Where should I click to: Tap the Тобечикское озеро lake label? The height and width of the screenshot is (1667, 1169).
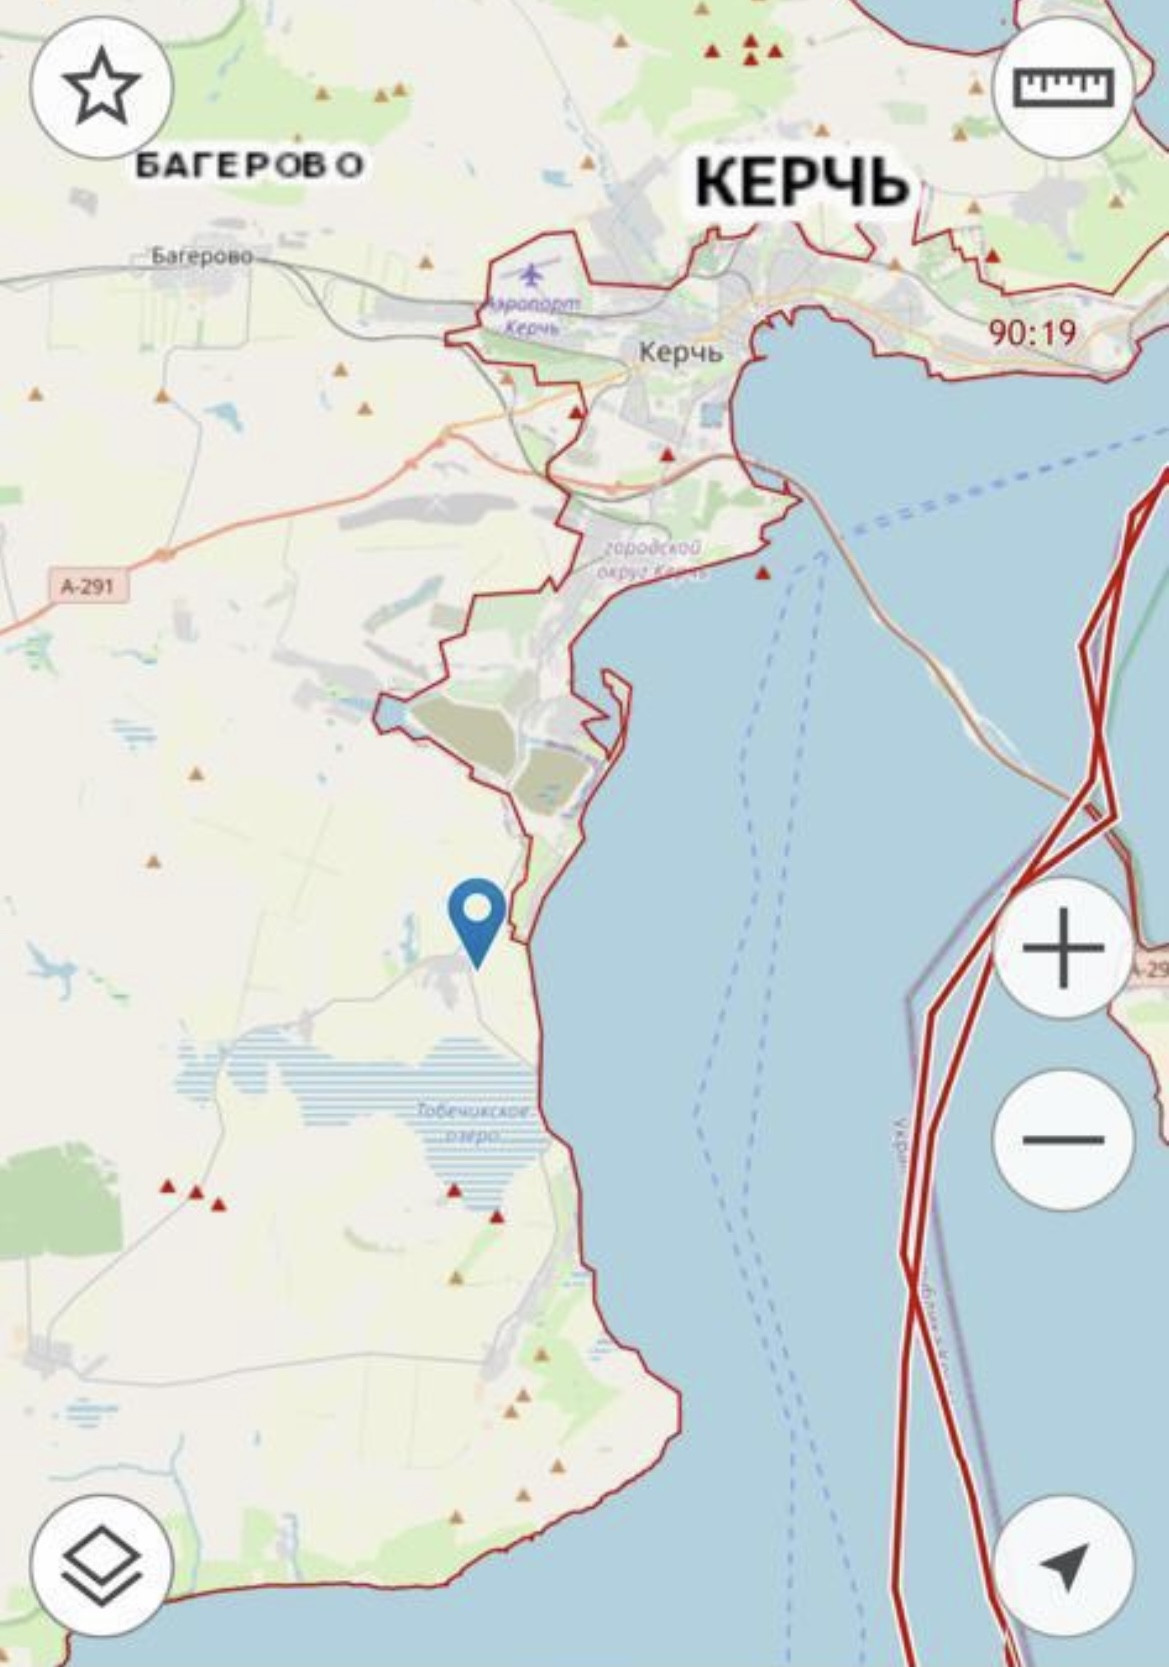[474, 1123]
